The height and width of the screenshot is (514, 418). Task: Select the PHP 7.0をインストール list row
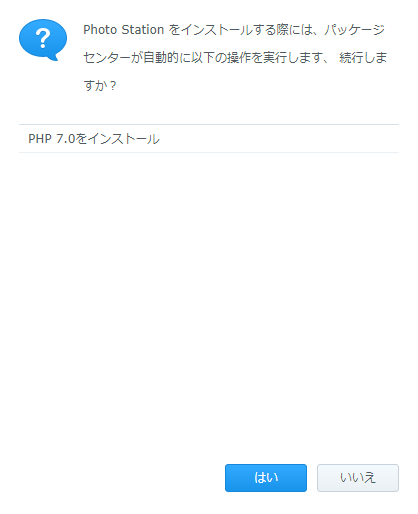tap(209, 139)
